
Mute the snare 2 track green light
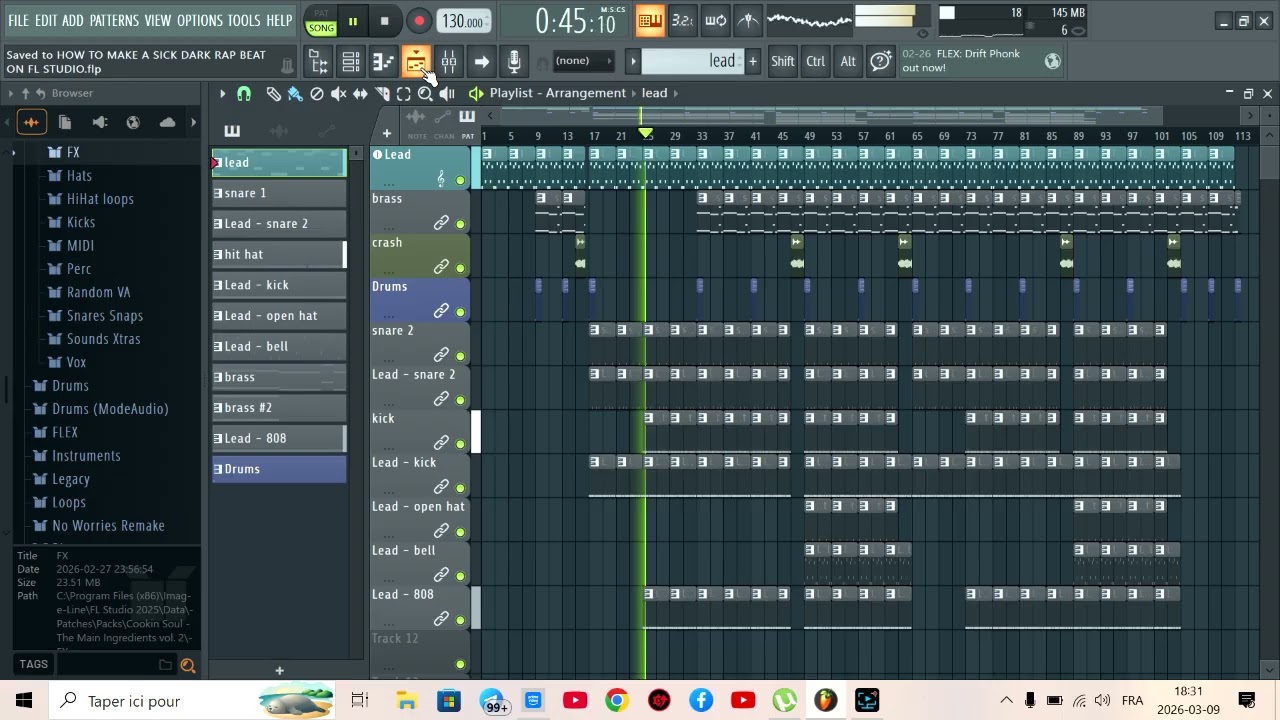(460, 356)
